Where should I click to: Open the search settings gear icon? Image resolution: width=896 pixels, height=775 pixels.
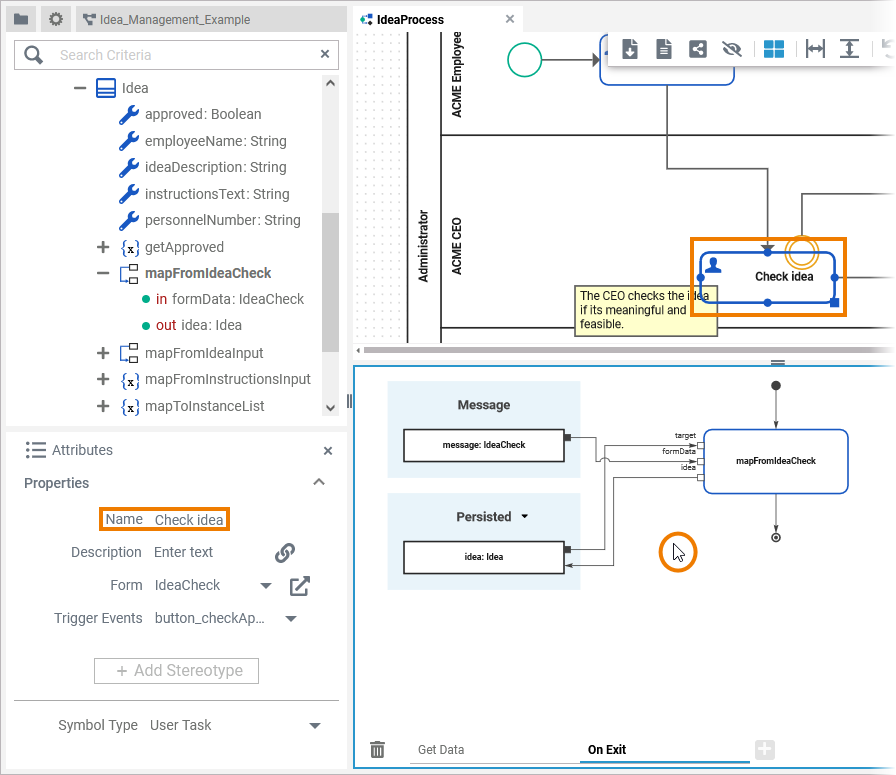point(57,19)
